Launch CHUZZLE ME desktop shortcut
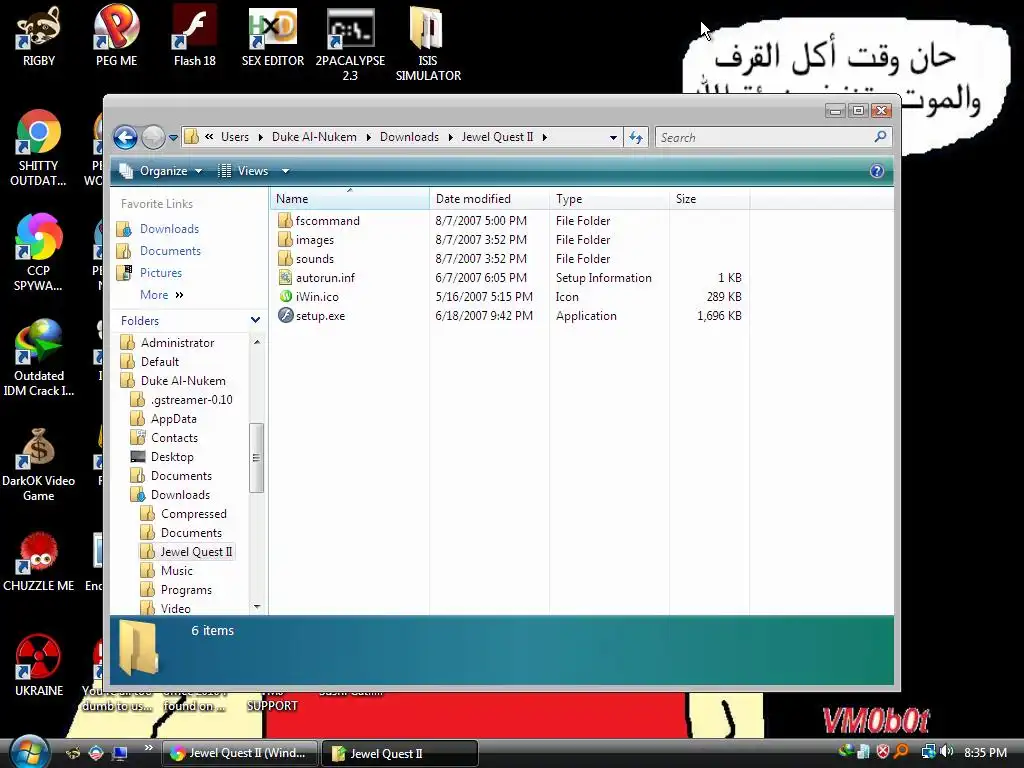 pos(39,562)
